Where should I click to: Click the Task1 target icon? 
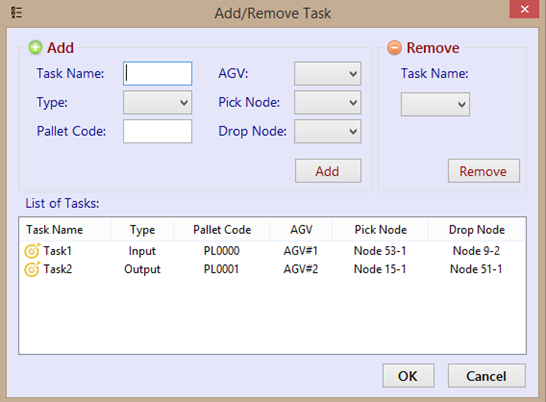(x=32, y=250)
